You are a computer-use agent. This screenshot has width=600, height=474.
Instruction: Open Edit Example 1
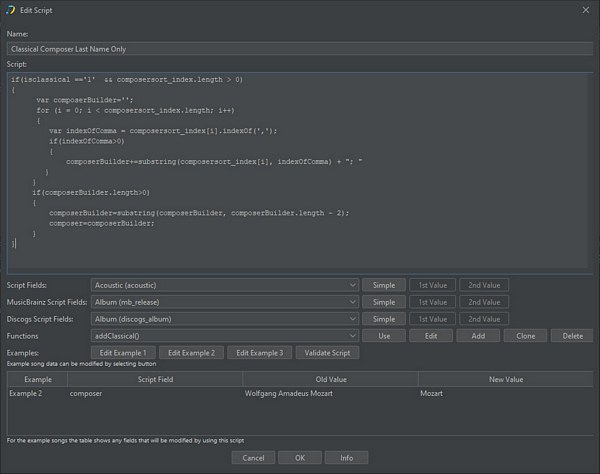122,353
